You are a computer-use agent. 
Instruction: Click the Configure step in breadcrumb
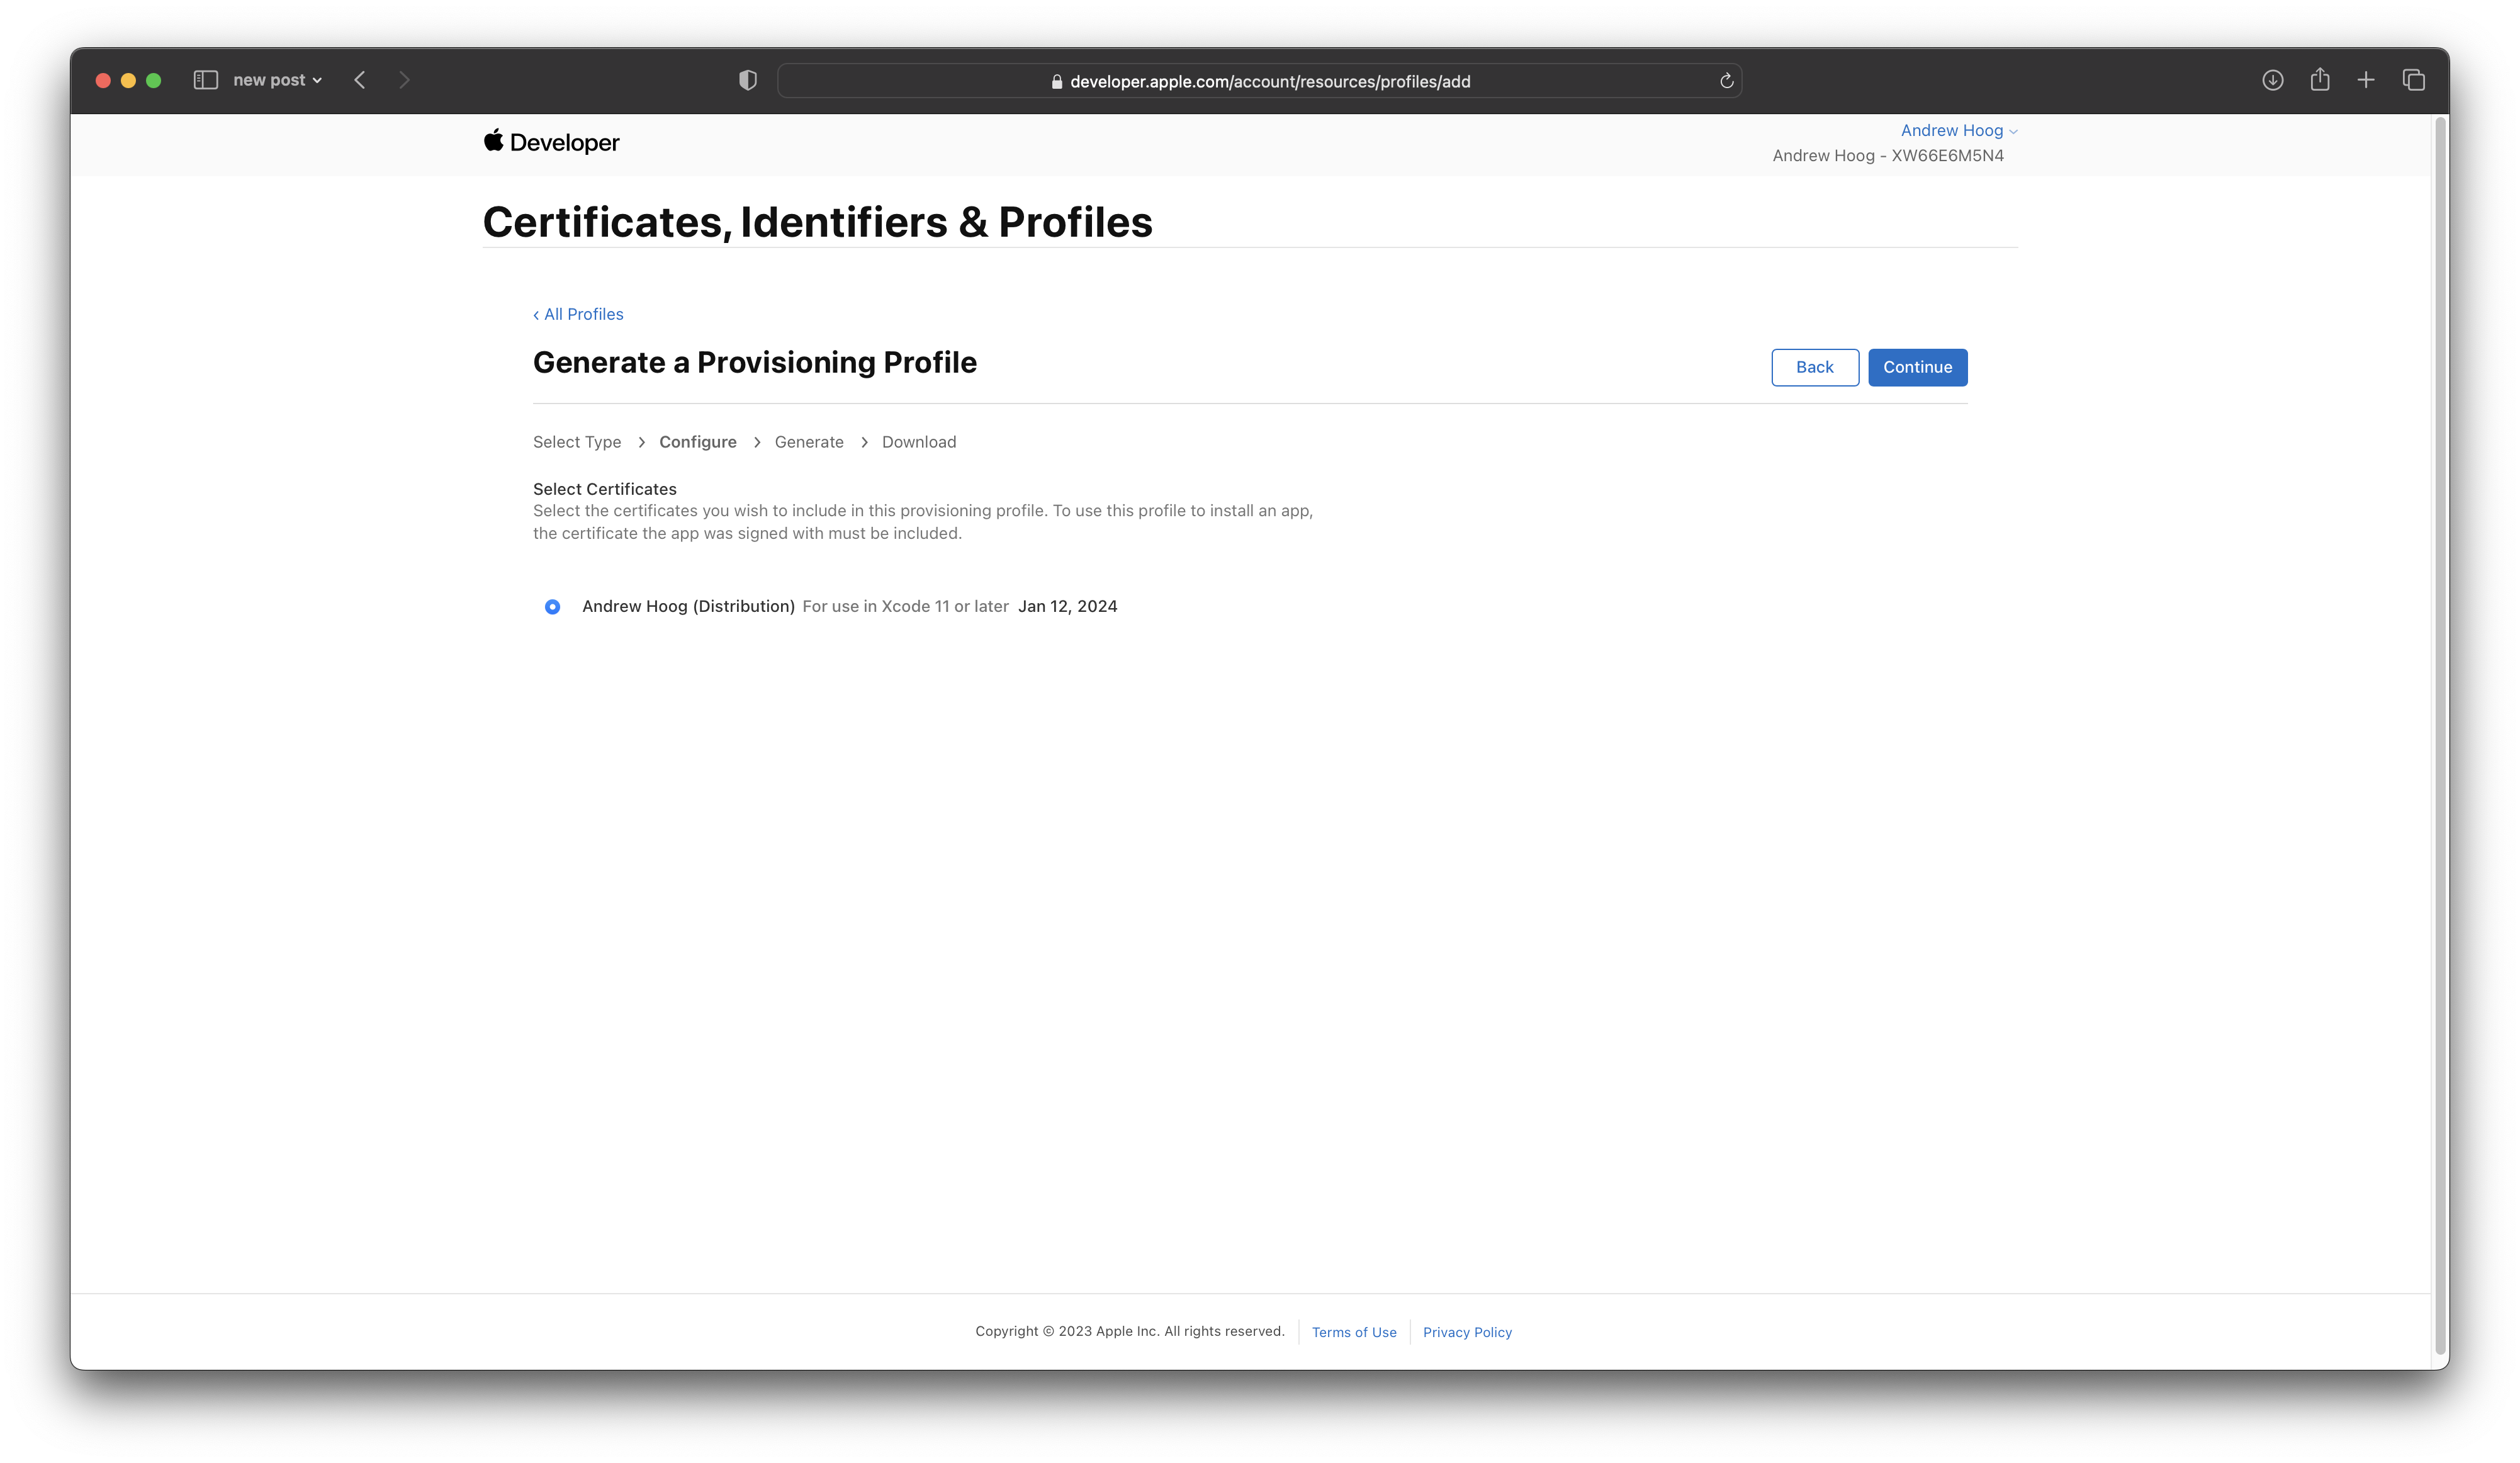pyautogui.click(x=697, y=442)
